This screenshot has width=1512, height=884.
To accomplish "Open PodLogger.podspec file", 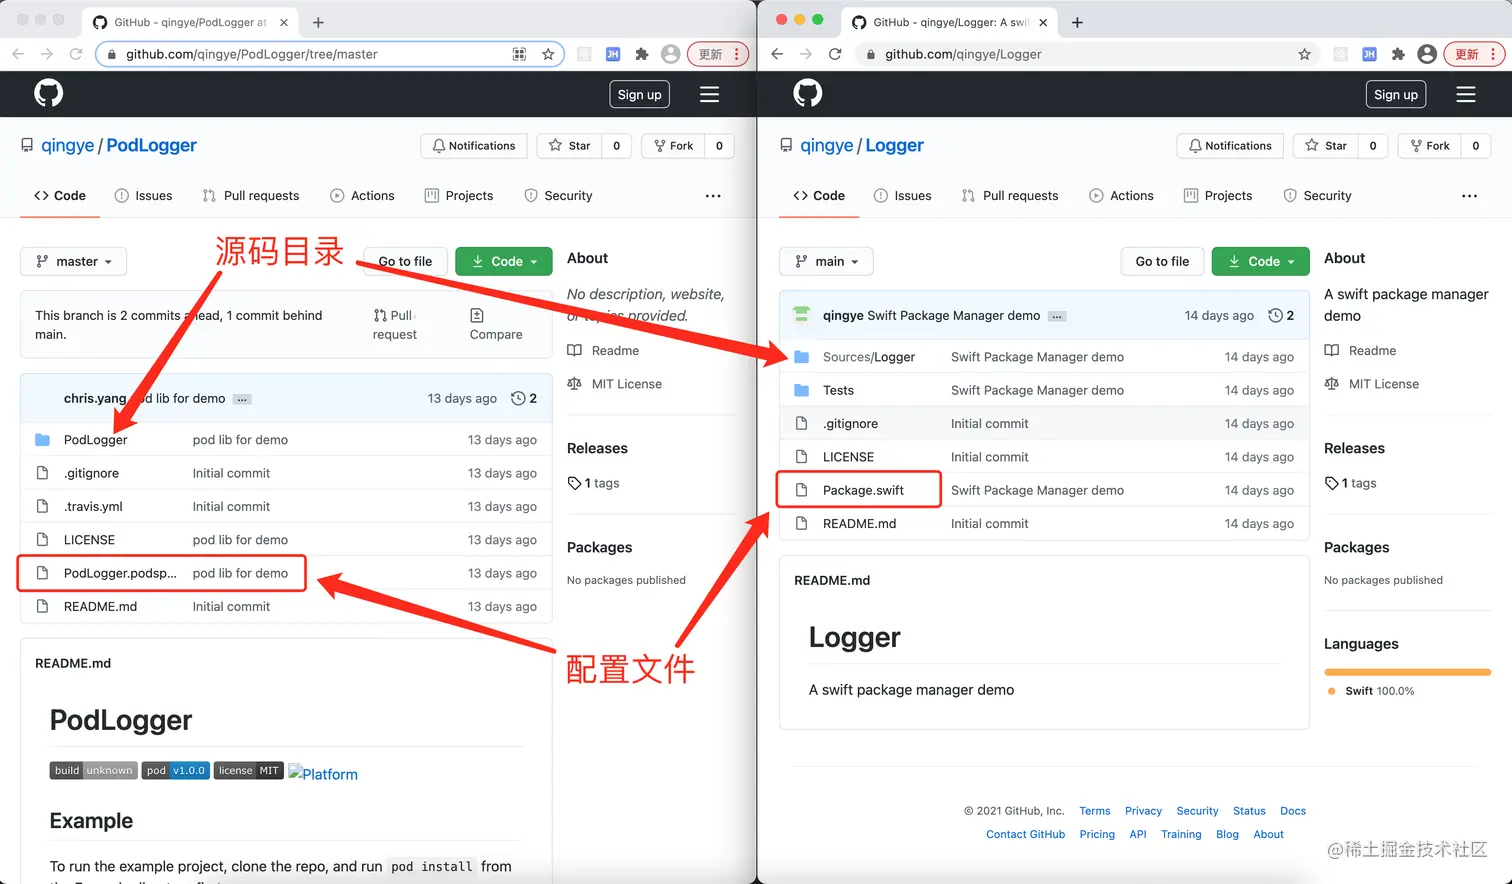I will pyautogui.click(x=120, y=573).
